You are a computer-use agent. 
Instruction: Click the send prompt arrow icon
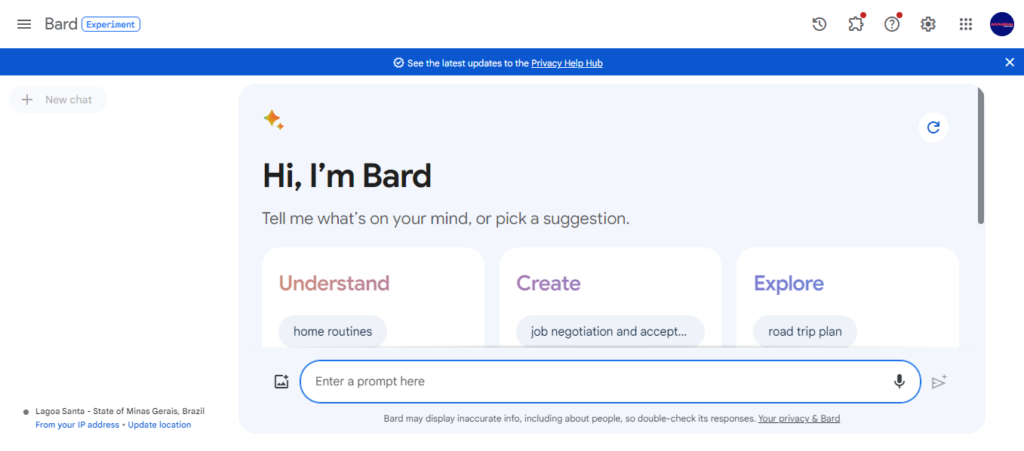(x=939, y=382)
